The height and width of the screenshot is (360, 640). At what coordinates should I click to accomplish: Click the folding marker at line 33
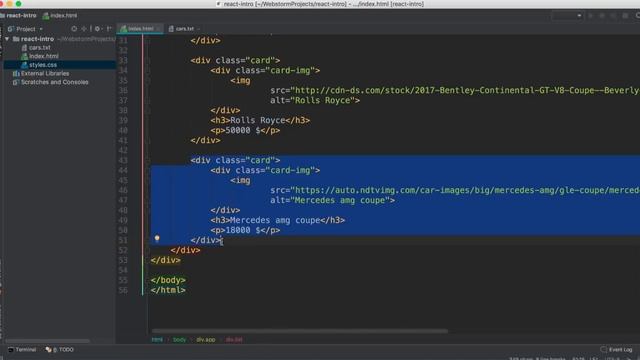pyautogui.click(x=147, y=60)
